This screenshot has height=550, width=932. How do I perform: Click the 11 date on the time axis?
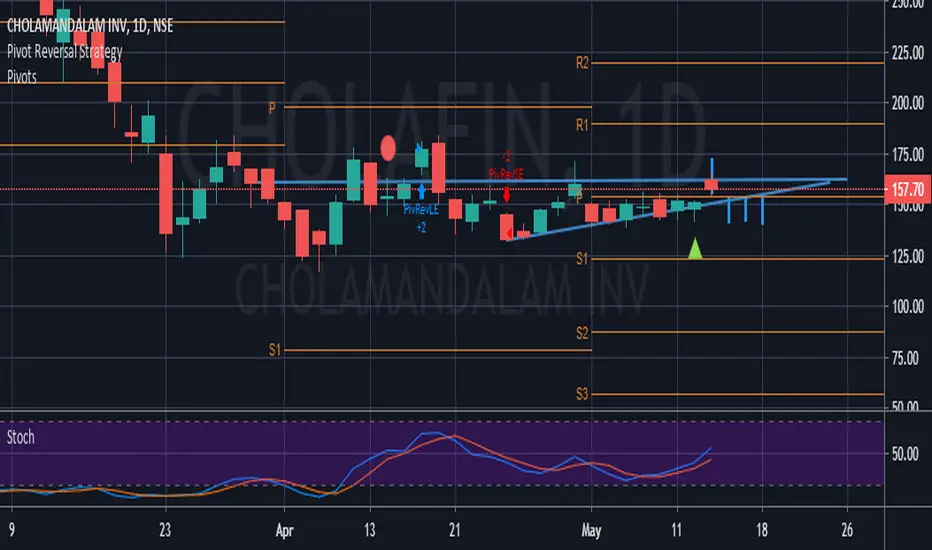click(x=676, y=529)
